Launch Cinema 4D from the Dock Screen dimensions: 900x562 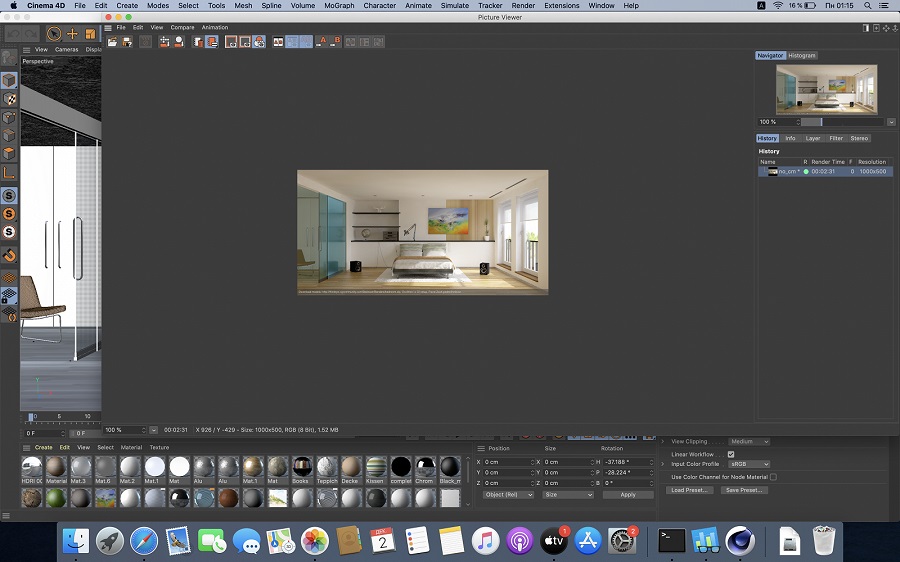[x=740, y=541]
